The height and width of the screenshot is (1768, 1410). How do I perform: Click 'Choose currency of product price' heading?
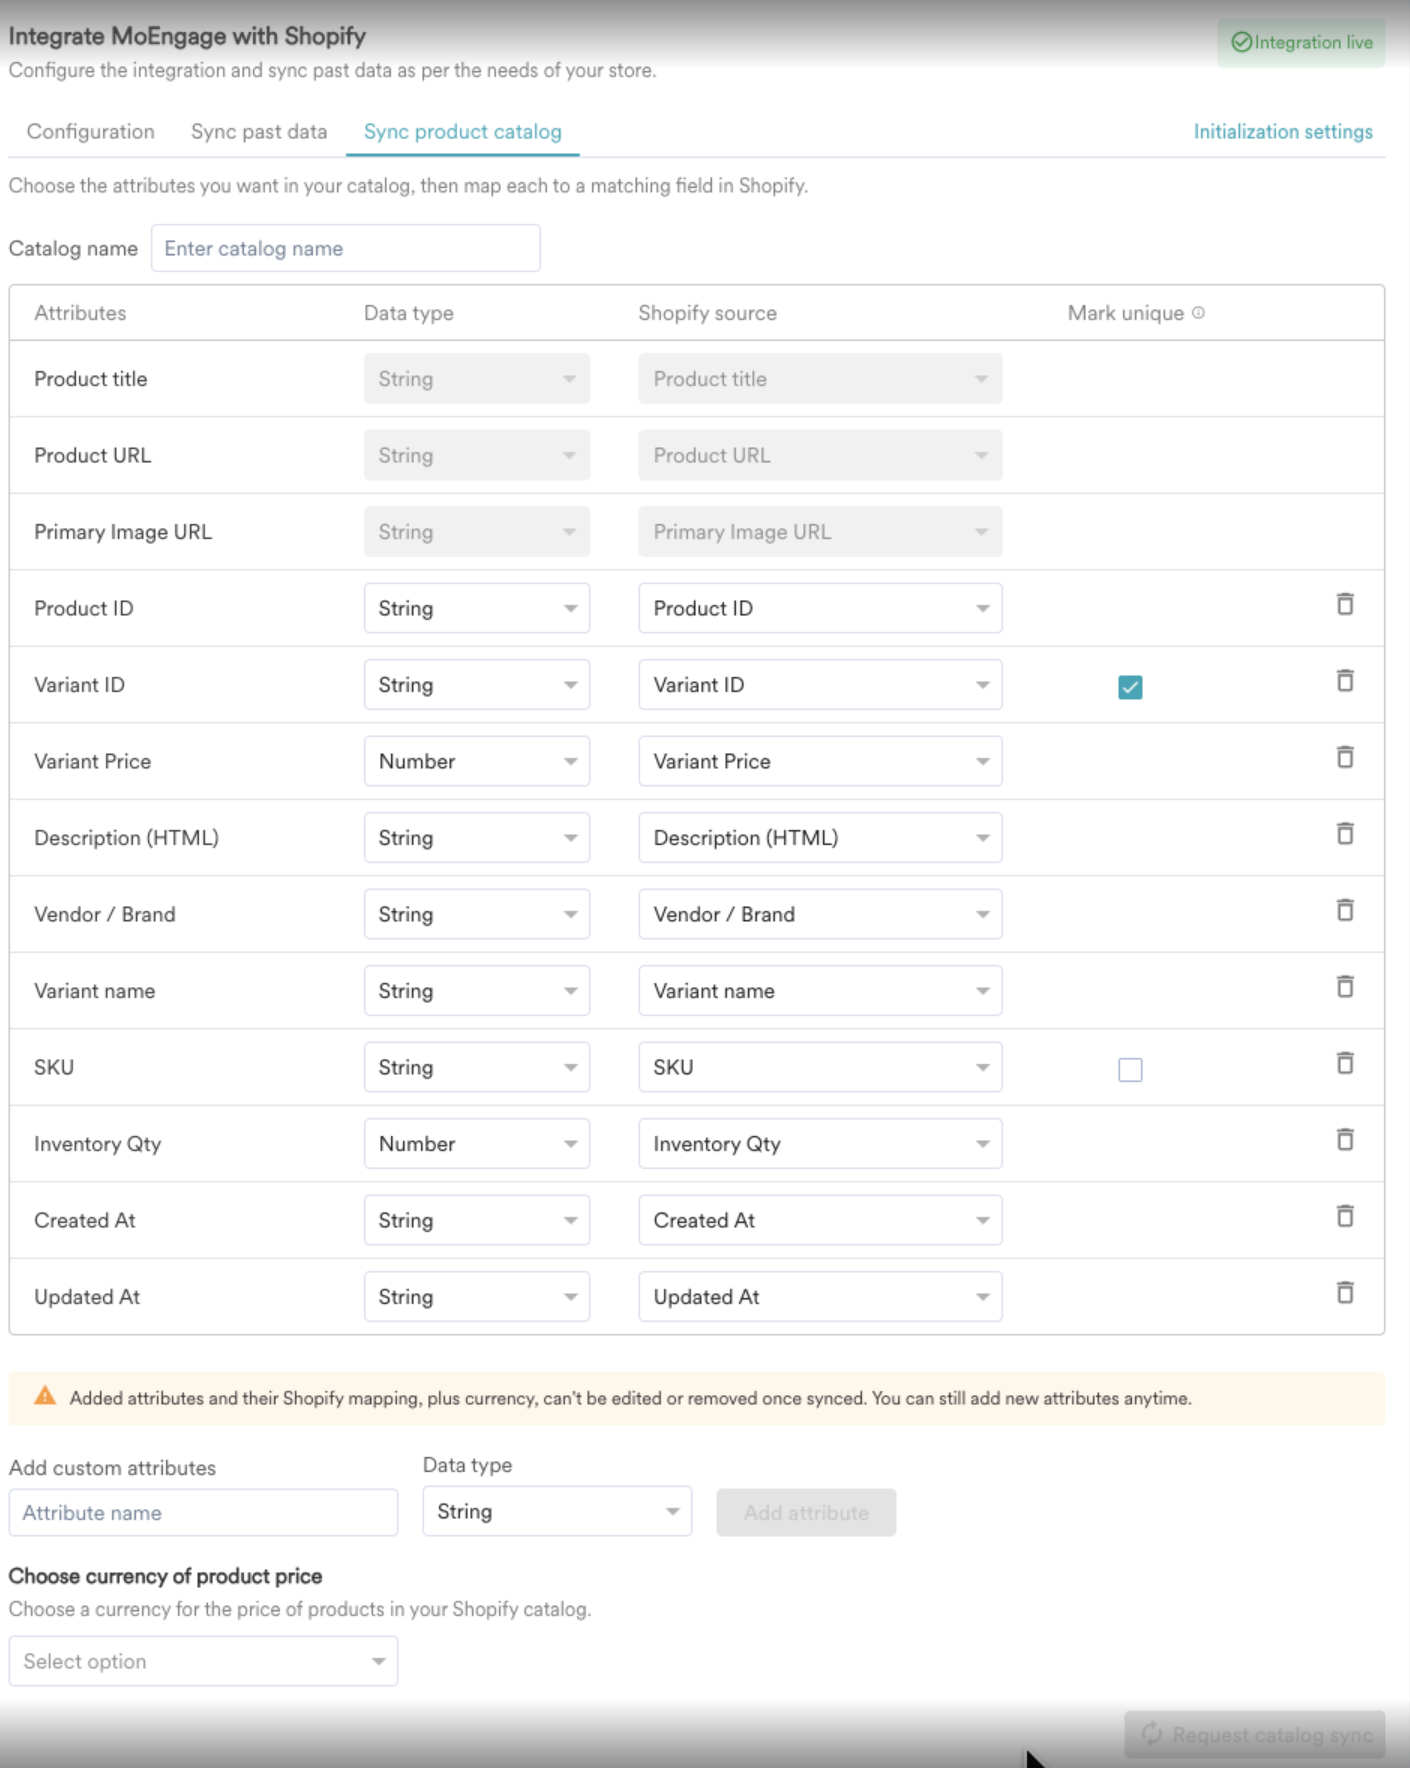[x=166, y=1576]
